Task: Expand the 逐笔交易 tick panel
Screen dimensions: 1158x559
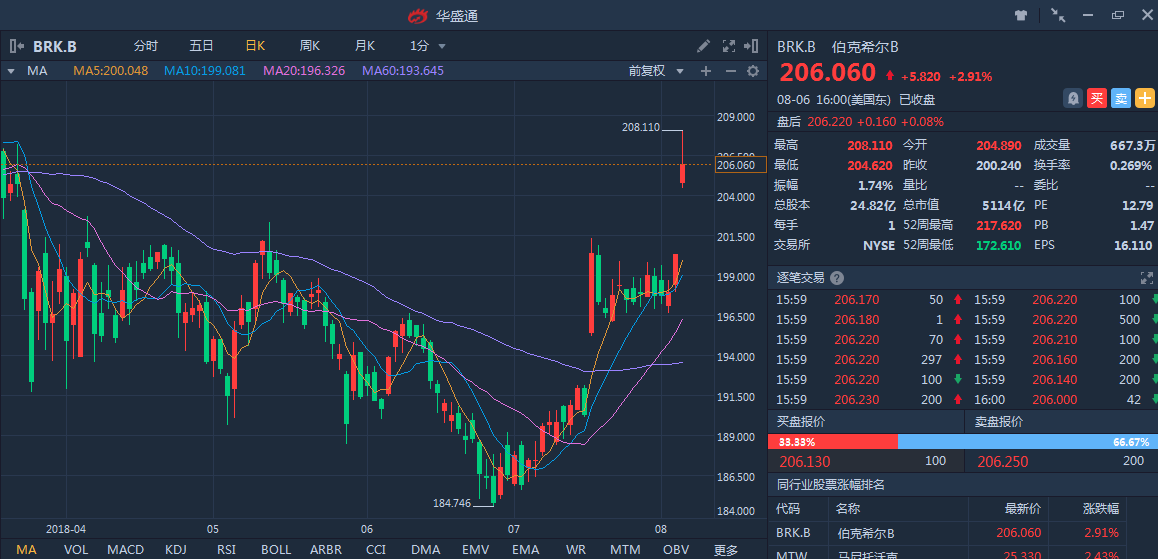Action: pos(1146,278)
